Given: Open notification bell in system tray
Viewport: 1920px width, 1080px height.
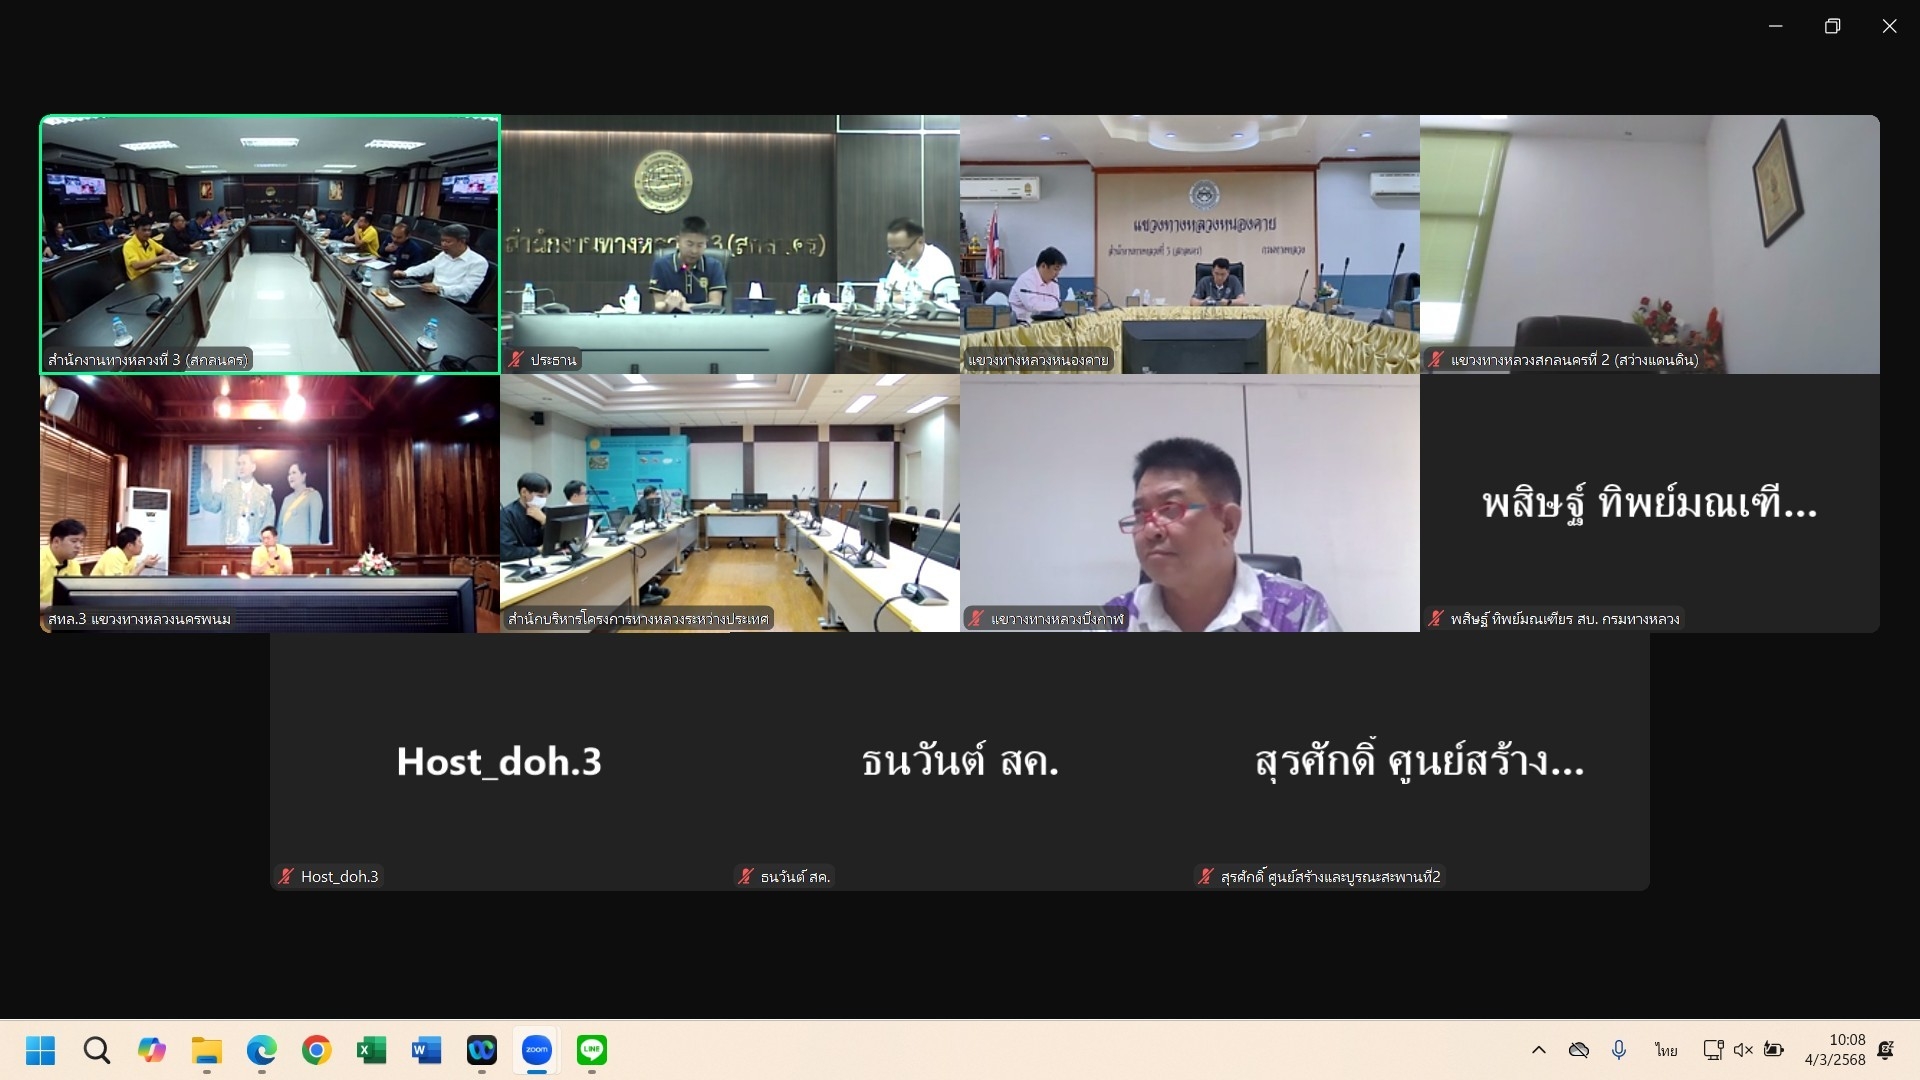Looking at the screenshot, I should [x=1886, y=1050].
